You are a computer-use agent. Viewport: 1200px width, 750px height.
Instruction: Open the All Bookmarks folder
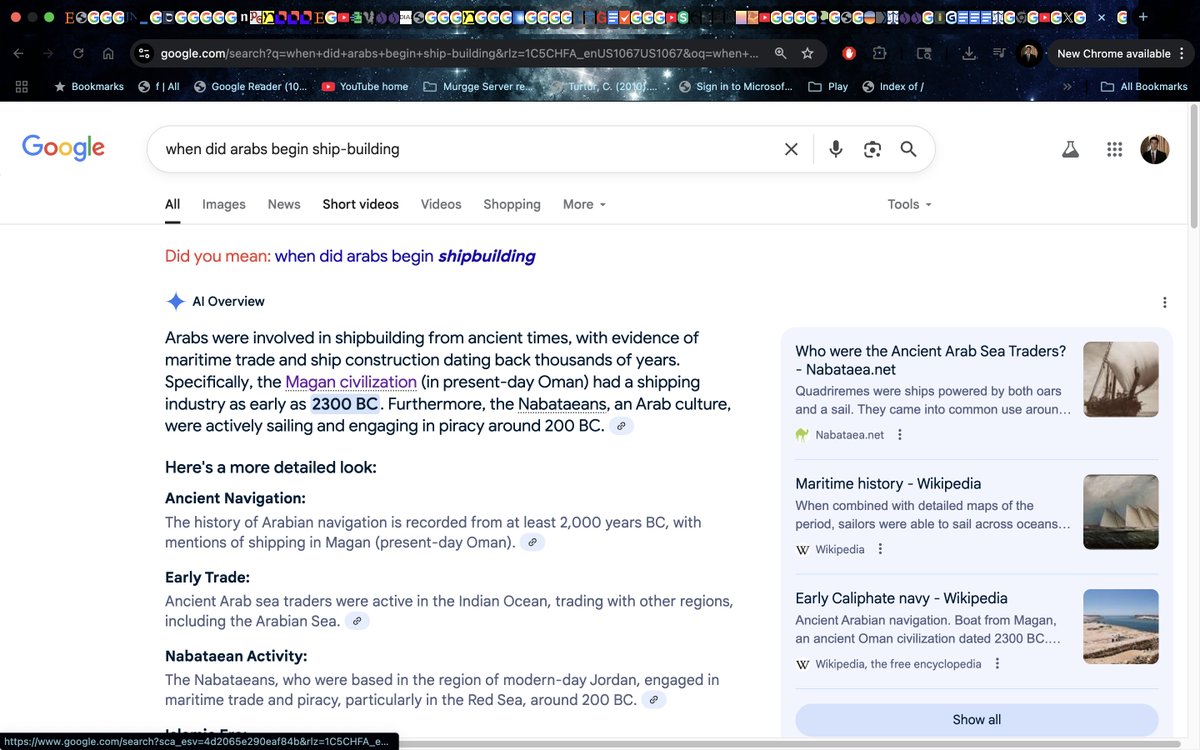1144,87
